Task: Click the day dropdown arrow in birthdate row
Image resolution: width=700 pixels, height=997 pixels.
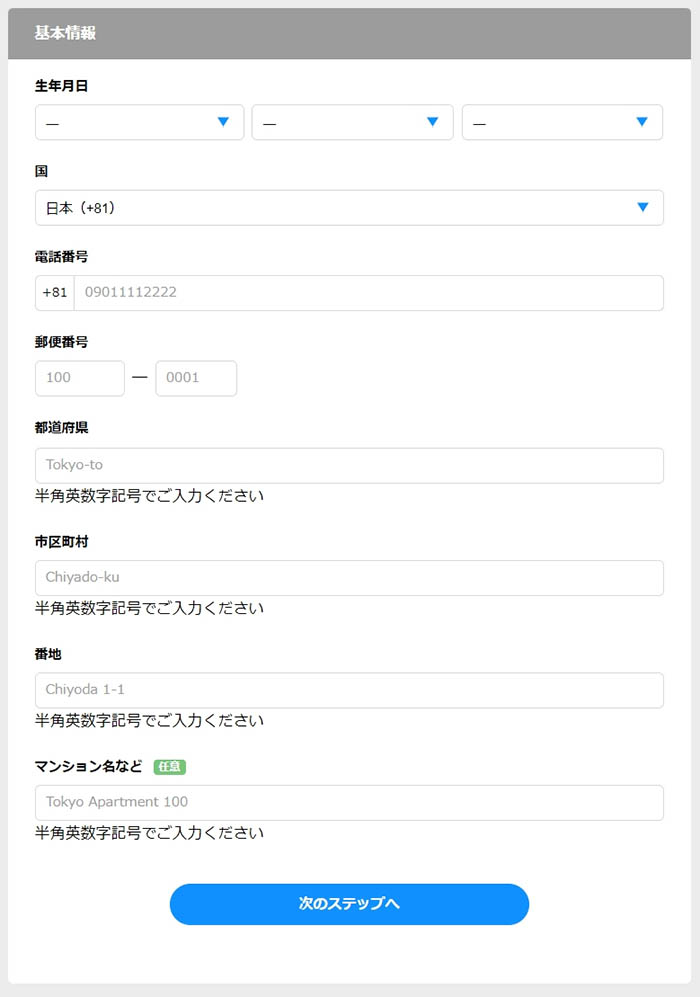Action: click(x=641, y=122)
